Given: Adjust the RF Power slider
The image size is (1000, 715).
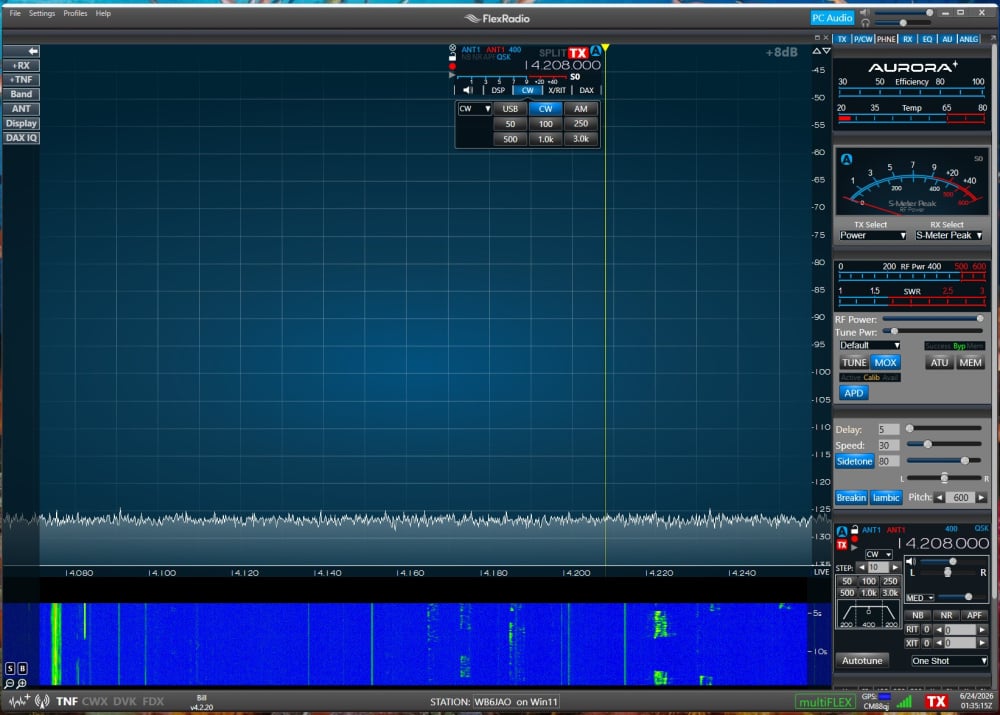Looking at the screenshot, I should (x=932, y=319).
